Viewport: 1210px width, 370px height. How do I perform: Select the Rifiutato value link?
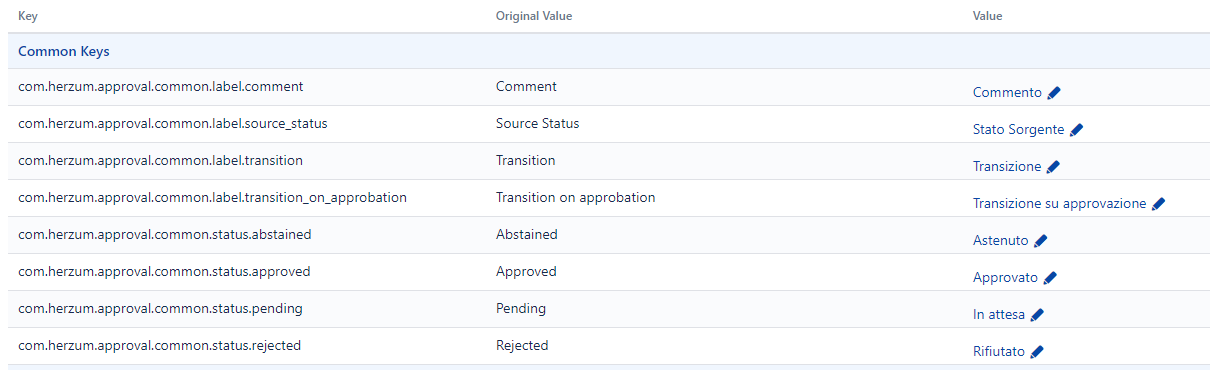[999, 352]
